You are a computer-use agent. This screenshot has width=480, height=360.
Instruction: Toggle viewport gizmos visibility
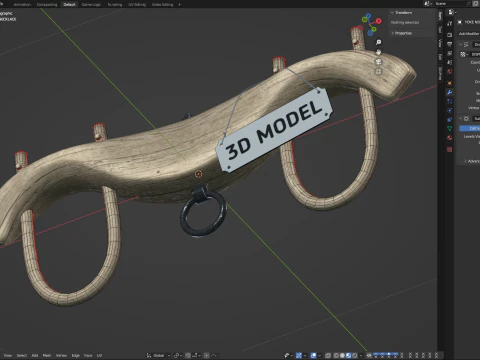pos(299,355)
